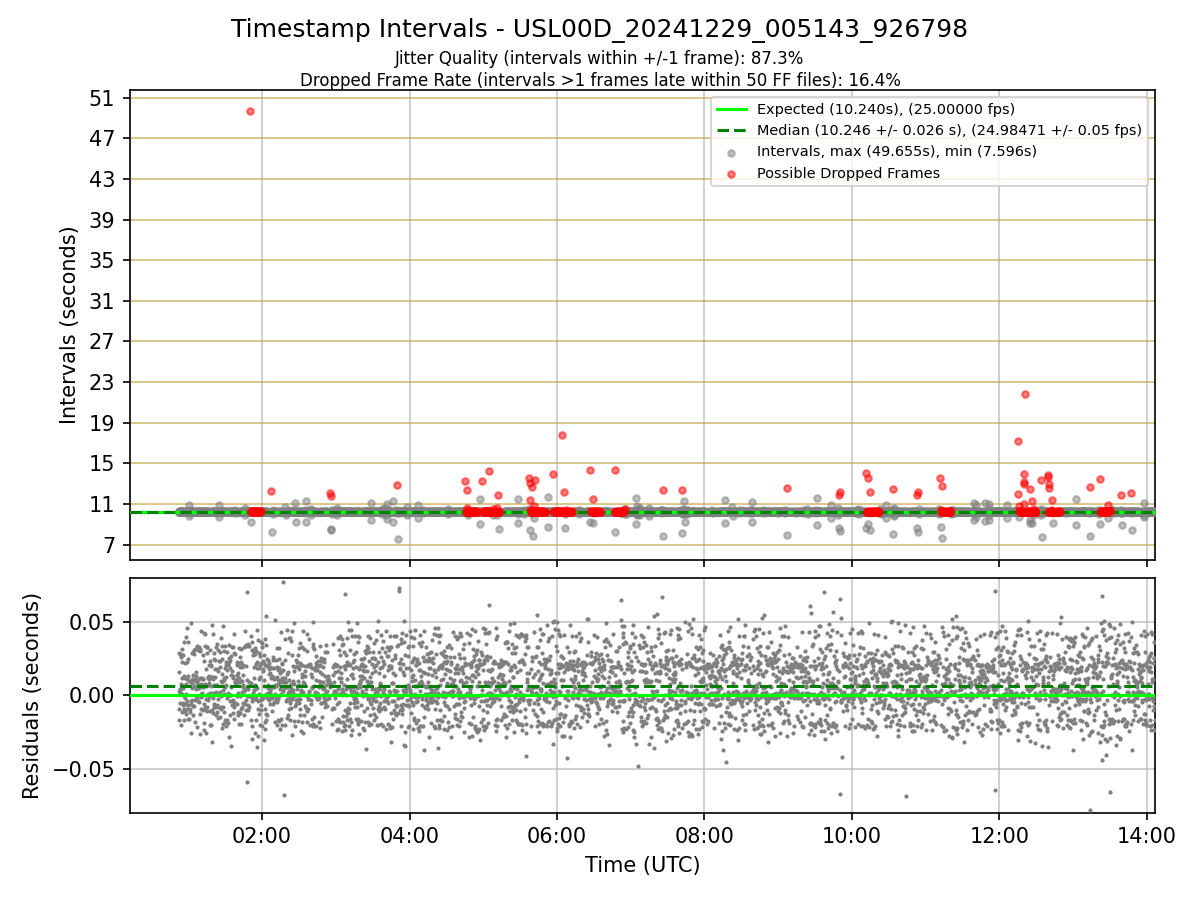1200x900 pixels.
Task: Click the x-axis tick label '04:00'
Action: [409, 834]
